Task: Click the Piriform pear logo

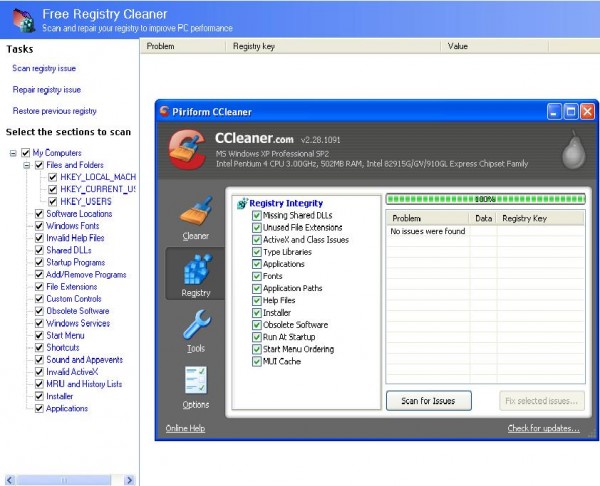Action: [574, 150]
